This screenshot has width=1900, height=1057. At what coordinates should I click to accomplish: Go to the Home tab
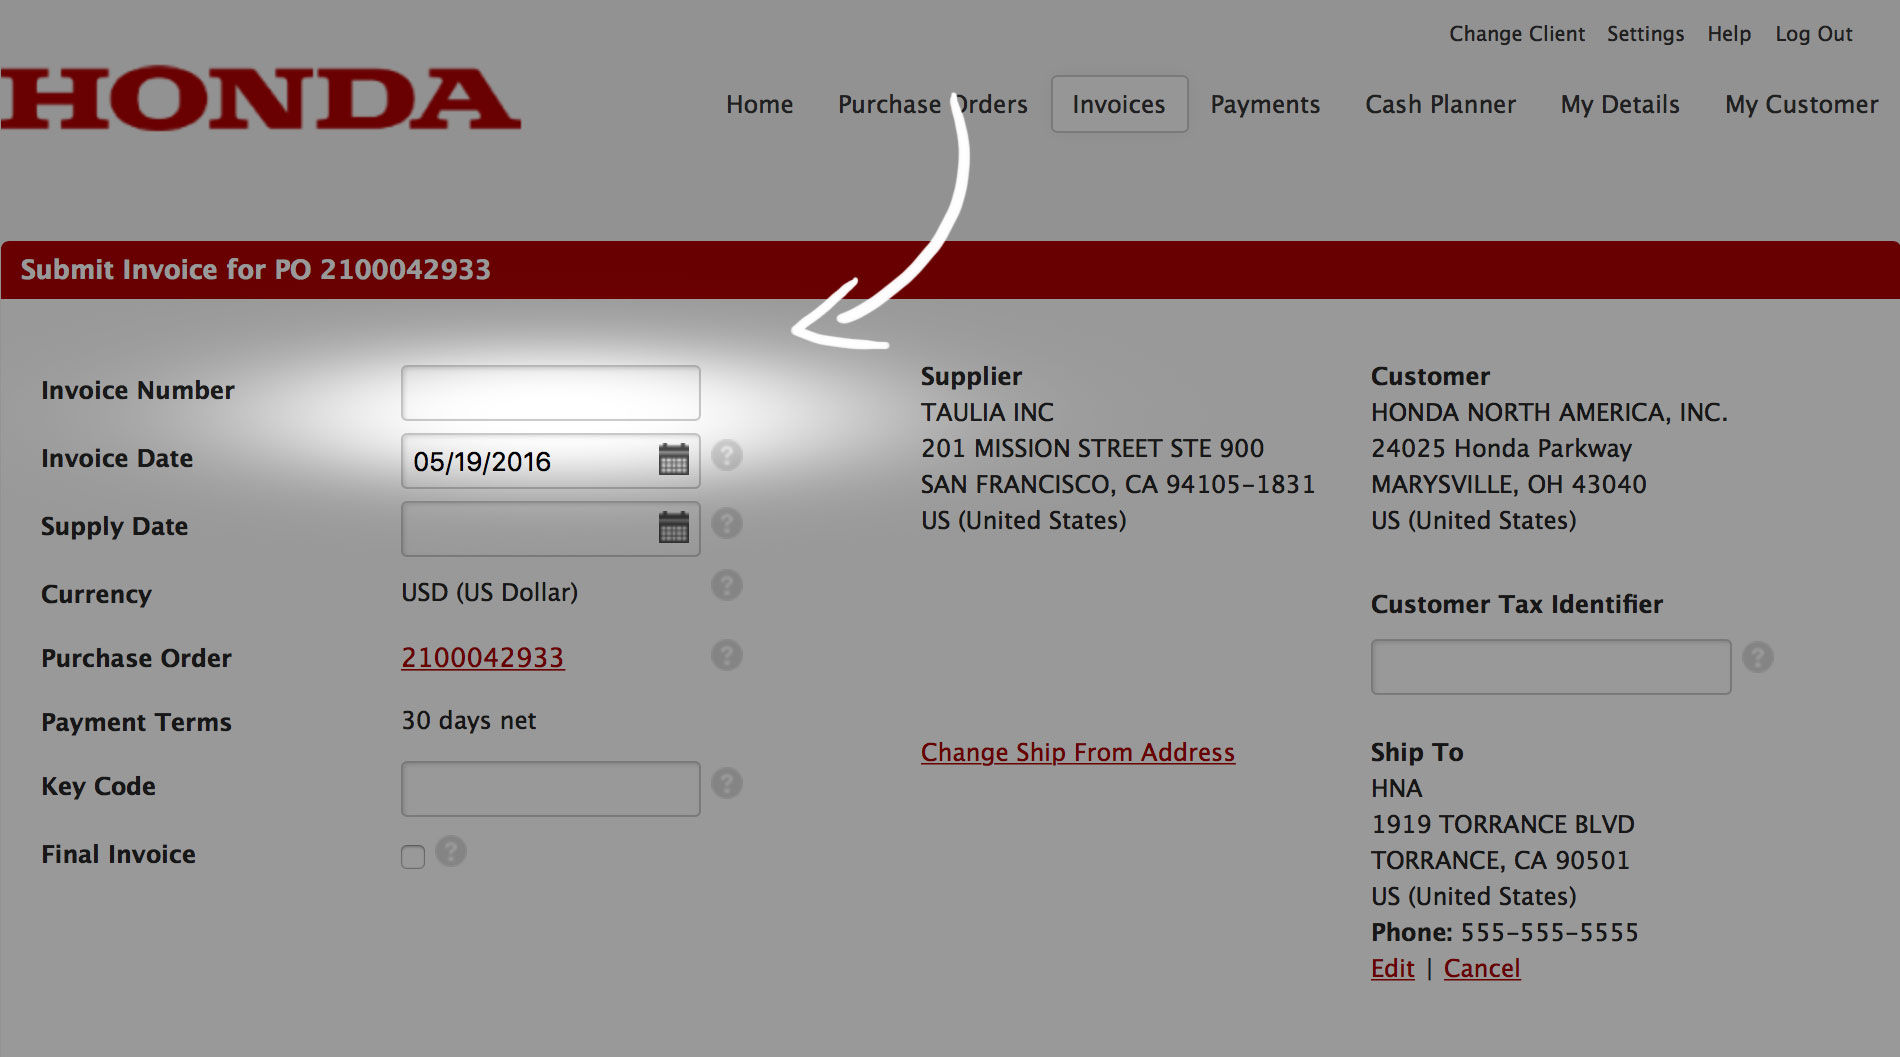coord(760,104)
